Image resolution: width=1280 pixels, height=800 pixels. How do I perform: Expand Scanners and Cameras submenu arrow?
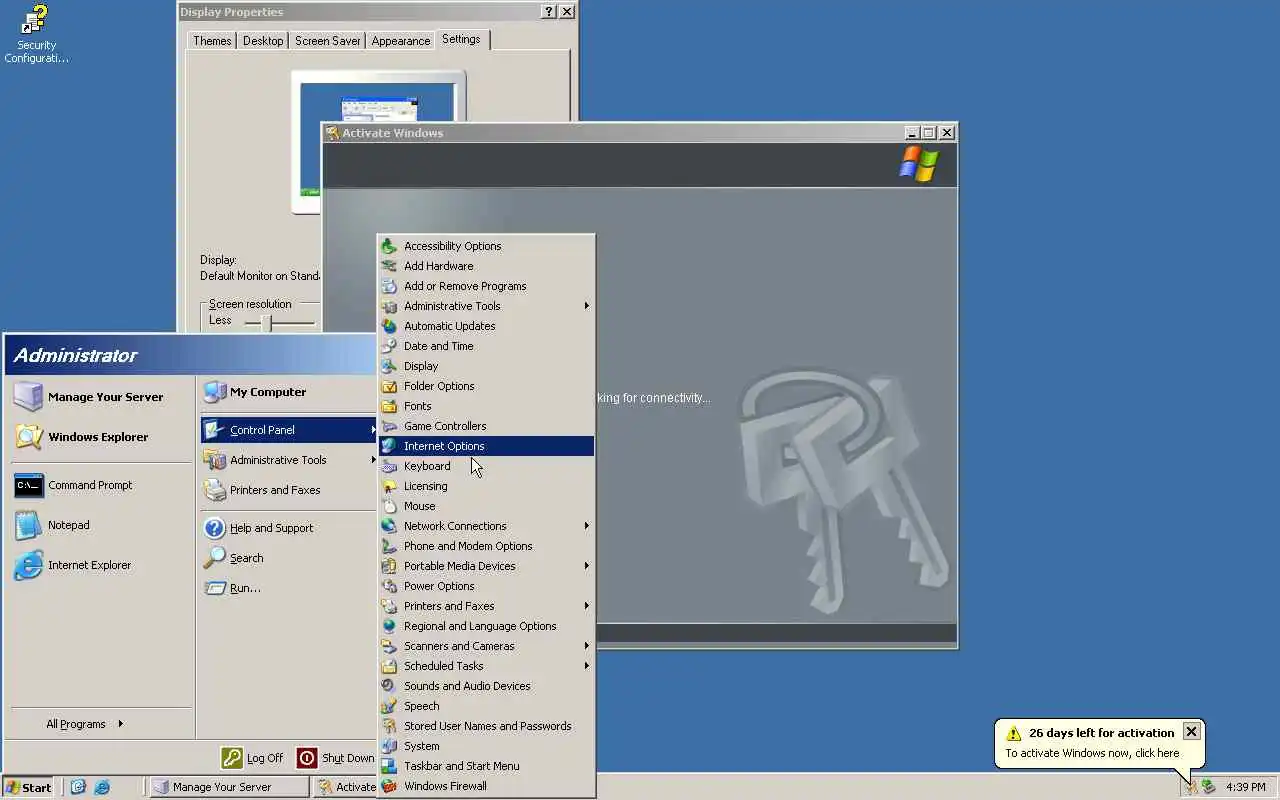[x=587, y=646]
